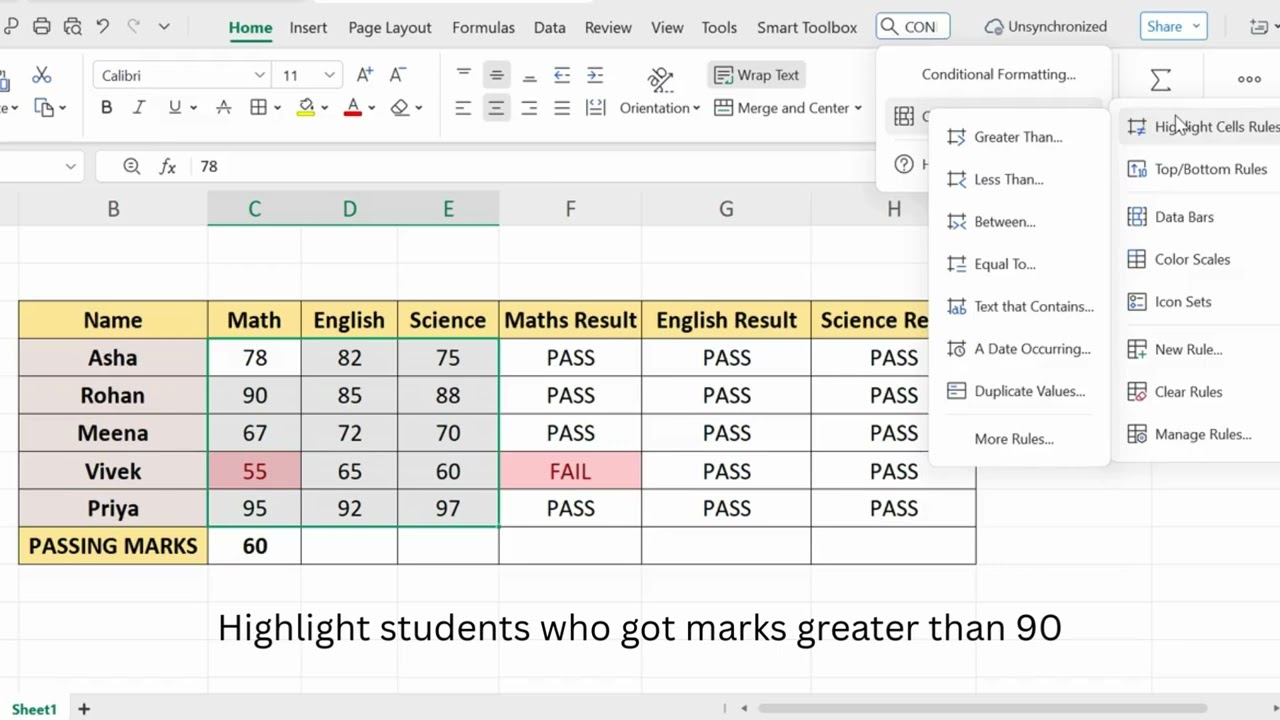Click the Undo arrow
The image size is (1280, 720).
102,27
